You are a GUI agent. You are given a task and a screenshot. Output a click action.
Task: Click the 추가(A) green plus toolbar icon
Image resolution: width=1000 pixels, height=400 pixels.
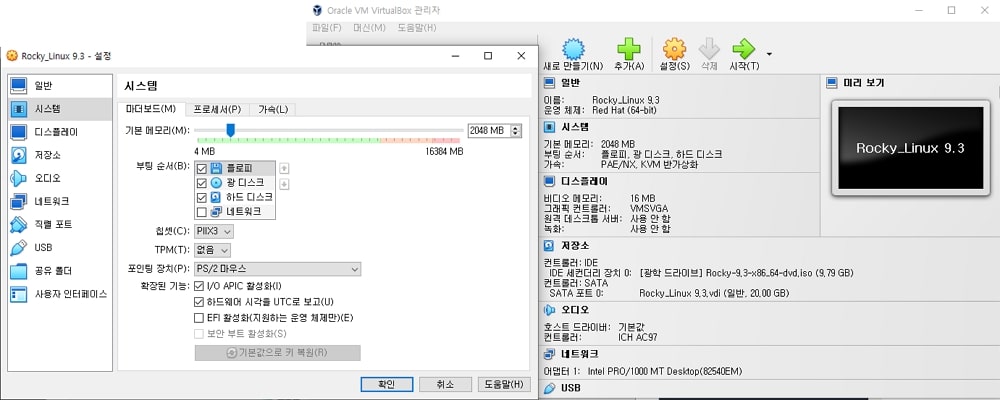click(629, 54)
